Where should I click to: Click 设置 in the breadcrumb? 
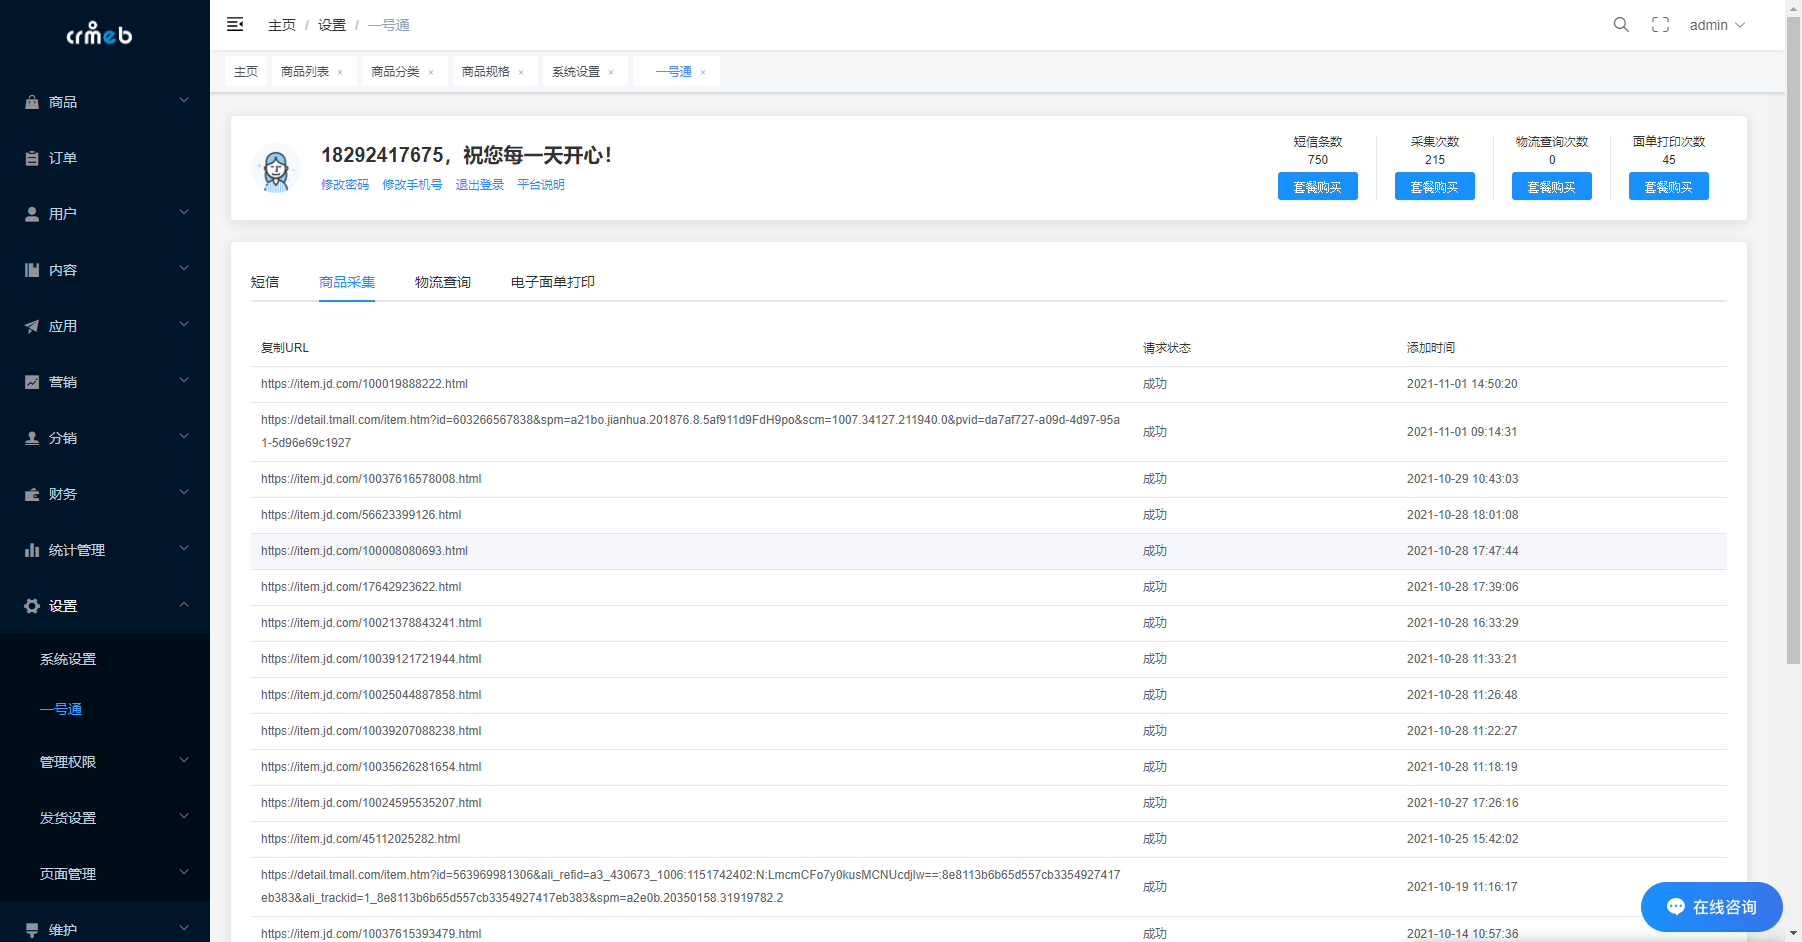(332, 25)
